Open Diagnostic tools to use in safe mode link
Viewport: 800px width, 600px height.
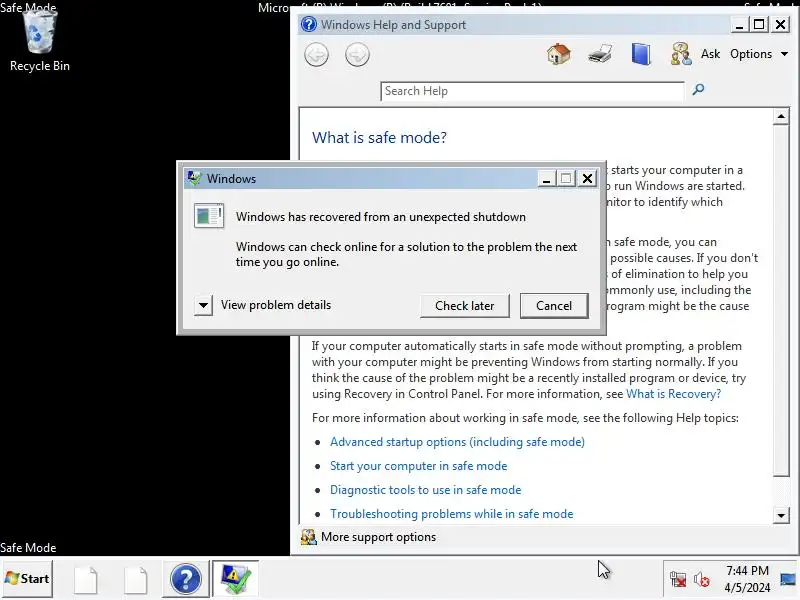coord(426,490)
